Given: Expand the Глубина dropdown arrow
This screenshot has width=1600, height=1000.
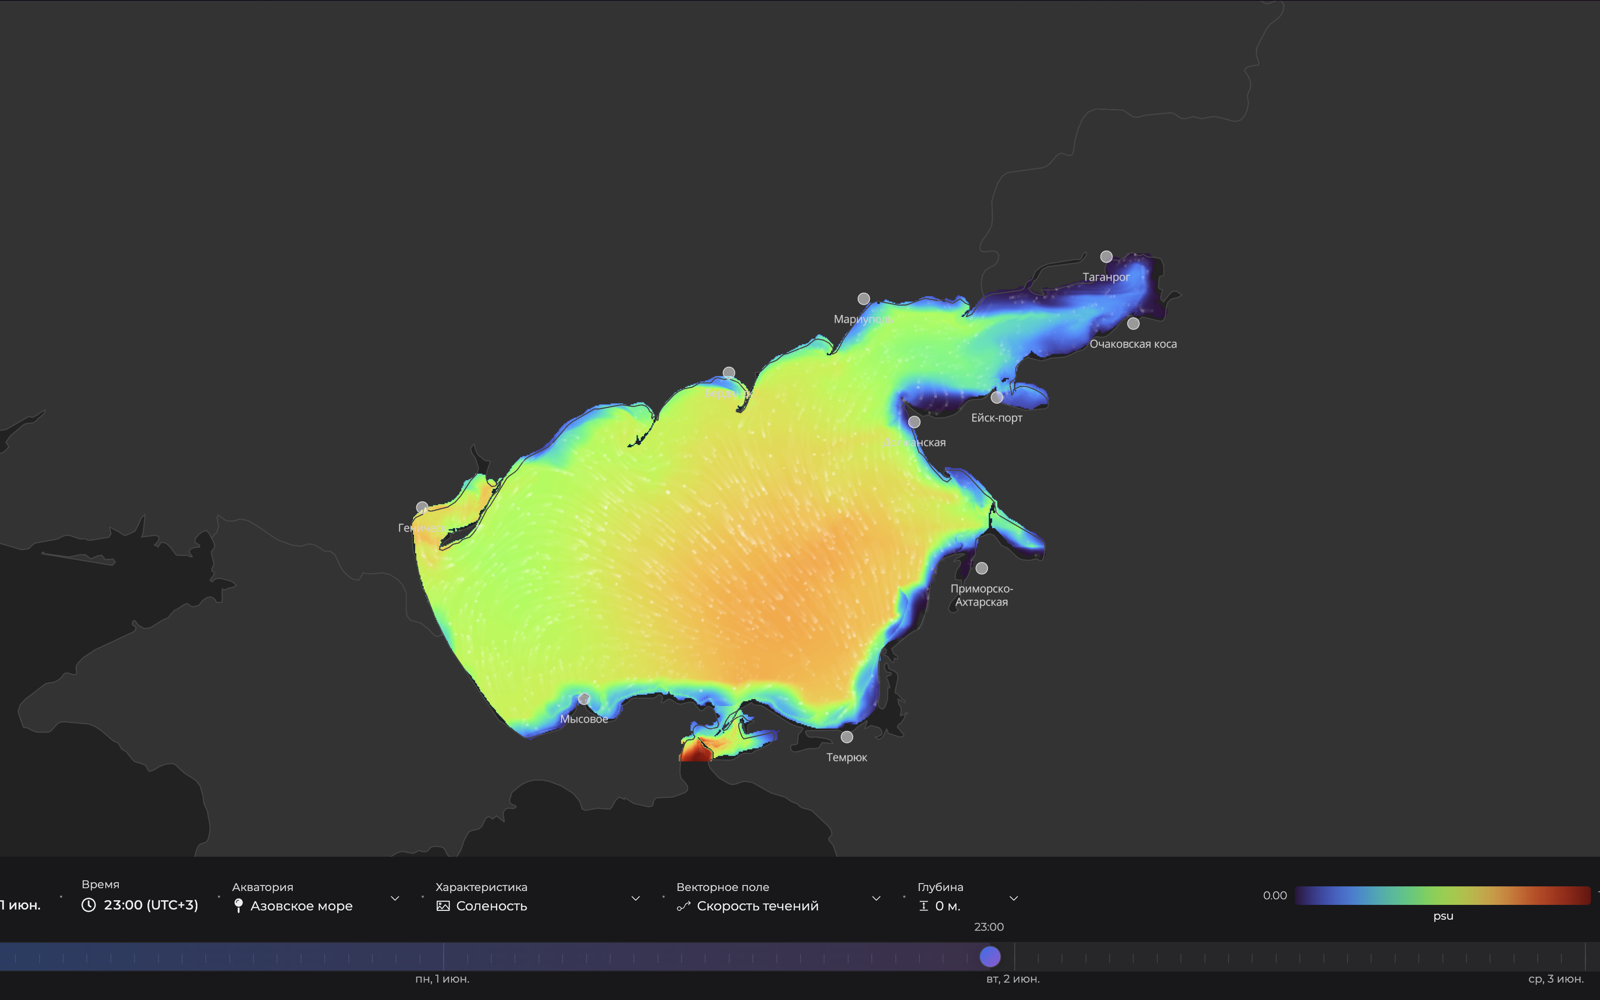Looking at the screenshot, I should 1014,899.
